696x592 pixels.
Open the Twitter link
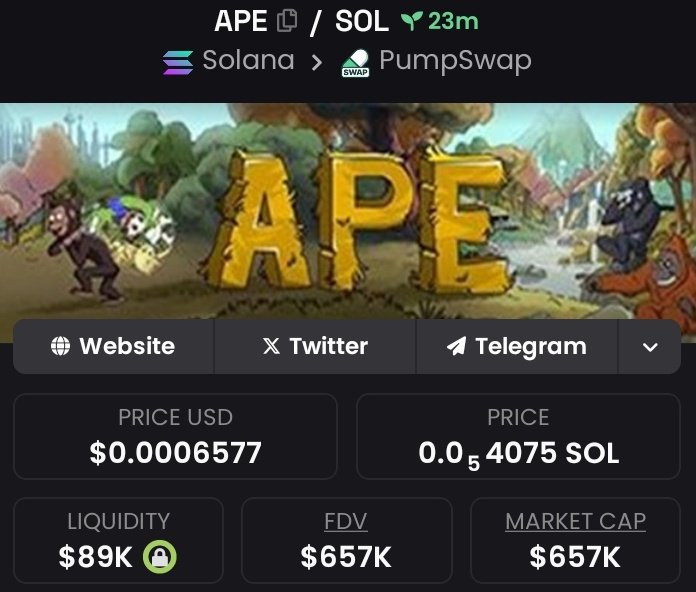315,346
